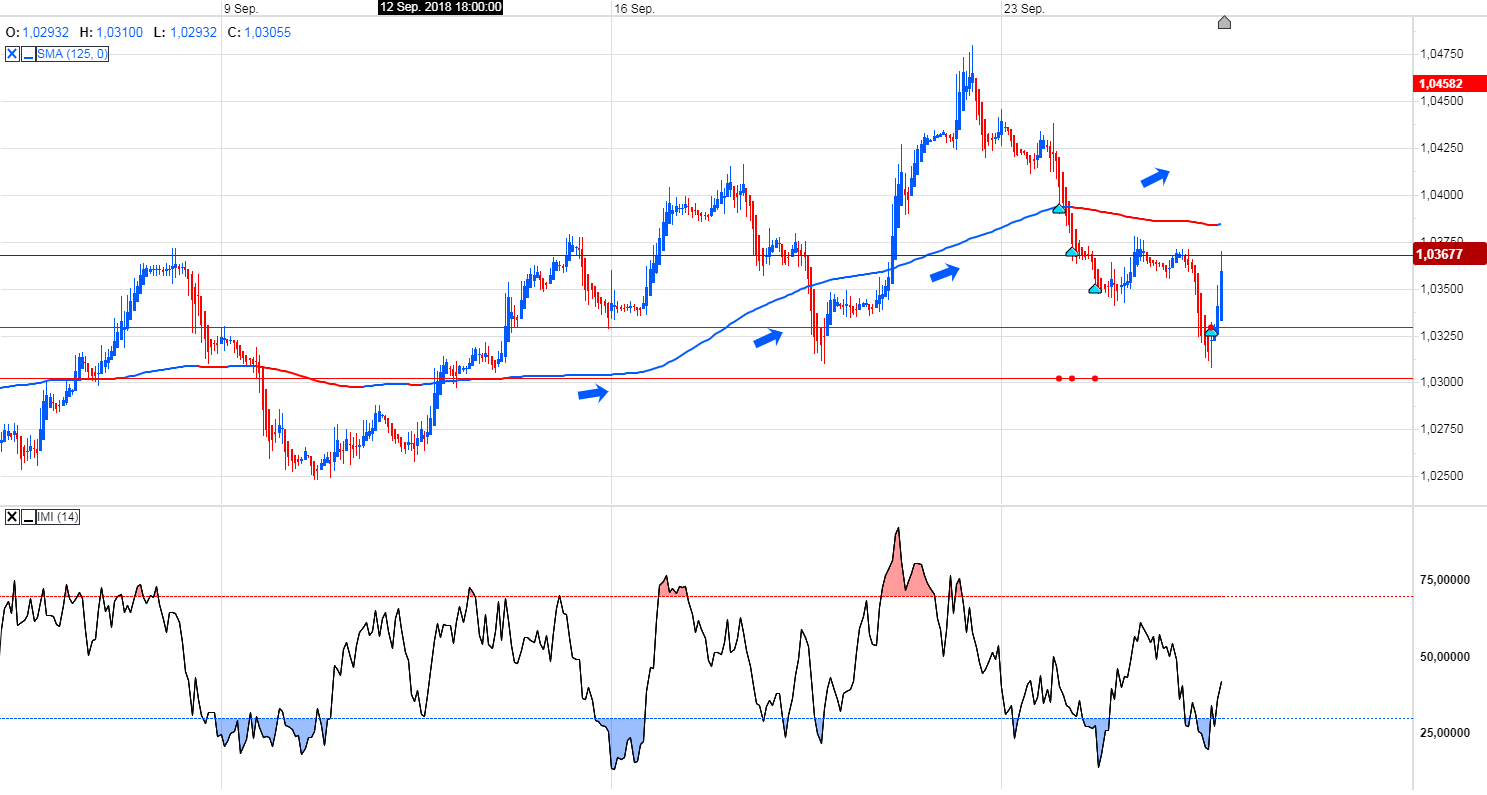The width and height of the screenshot is (1487, 795).
Task: Select the highlighted 12 Sep. 2018 timestamp
Action: 441,7
